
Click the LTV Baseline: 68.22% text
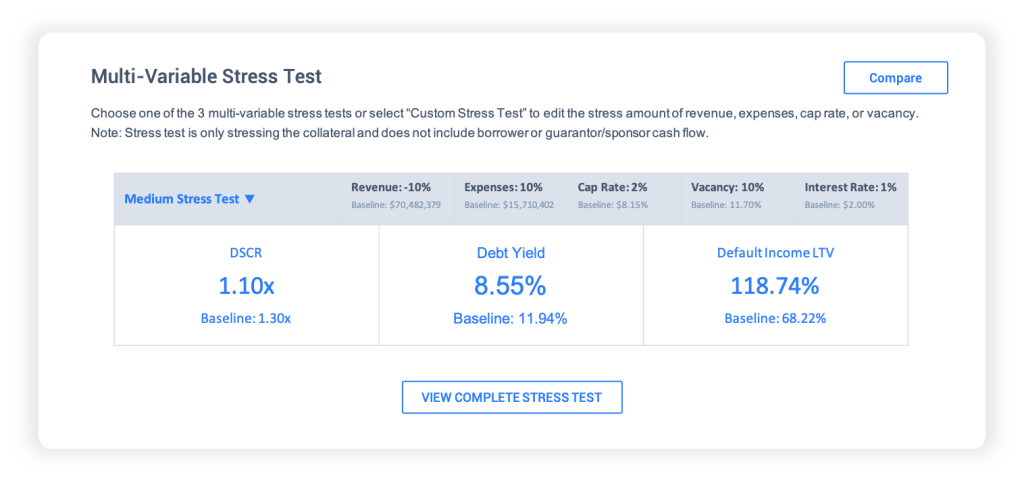(775, 319)
